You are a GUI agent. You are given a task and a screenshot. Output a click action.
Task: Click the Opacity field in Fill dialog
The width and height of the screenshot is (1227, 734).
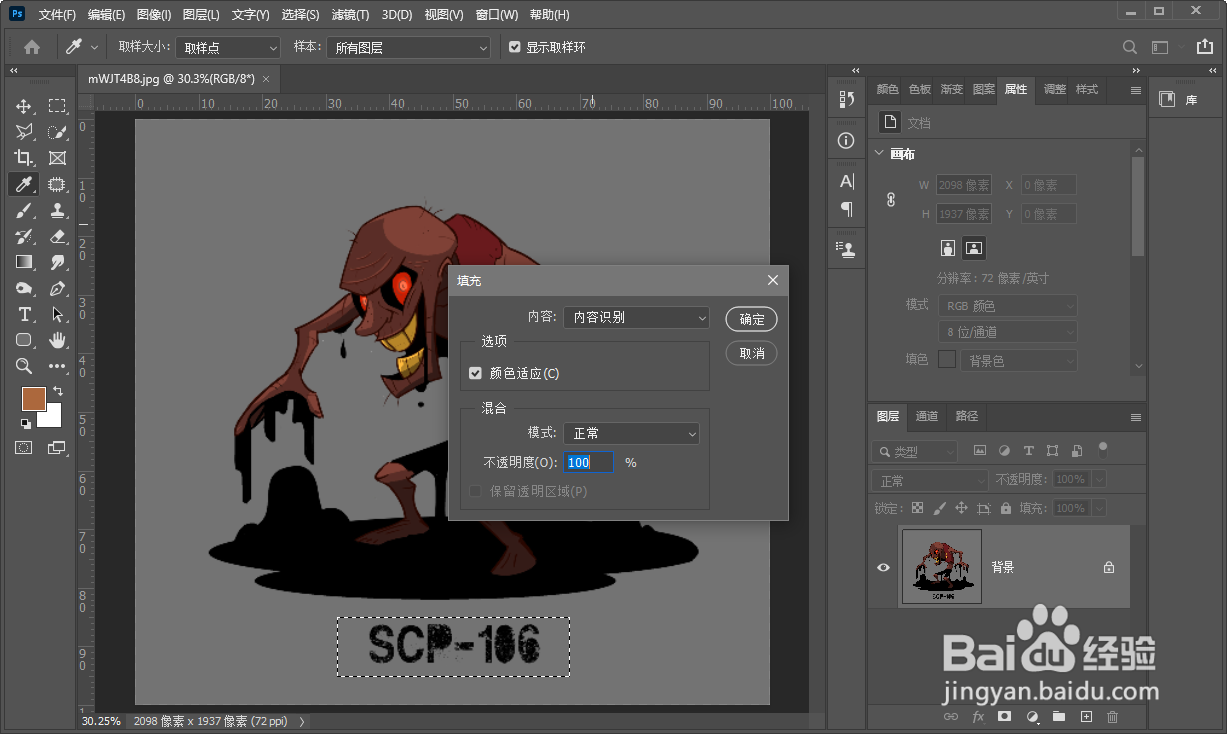[x=589, y=462]
